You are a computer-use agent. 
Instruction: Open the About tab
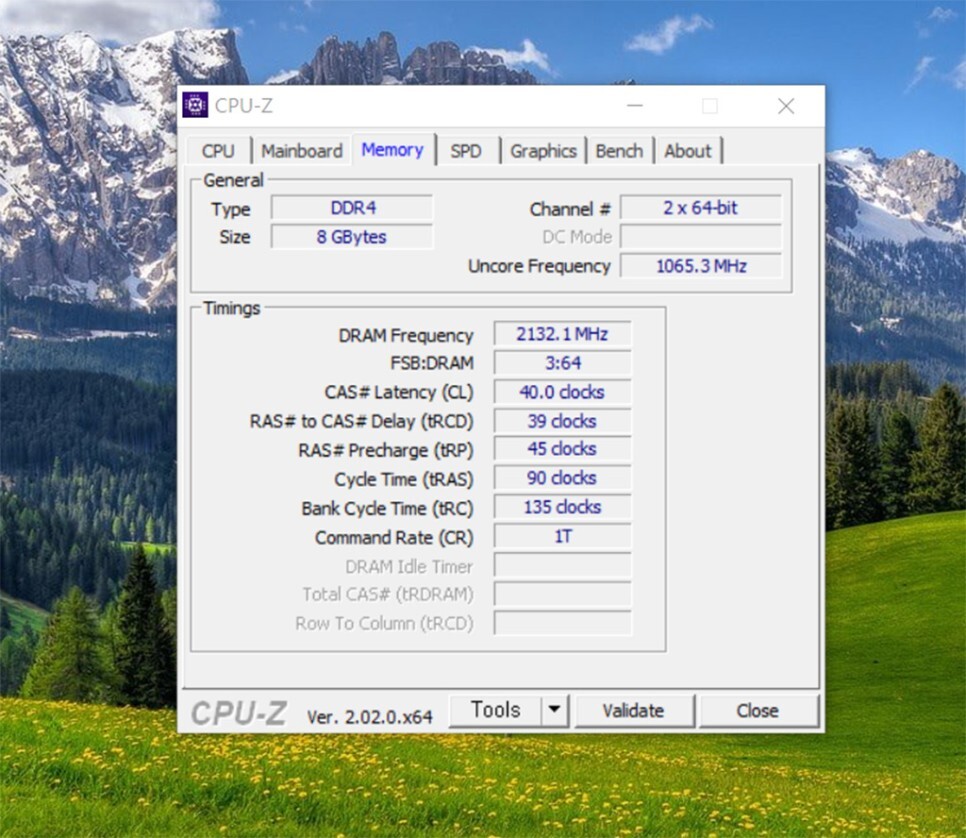688,151
